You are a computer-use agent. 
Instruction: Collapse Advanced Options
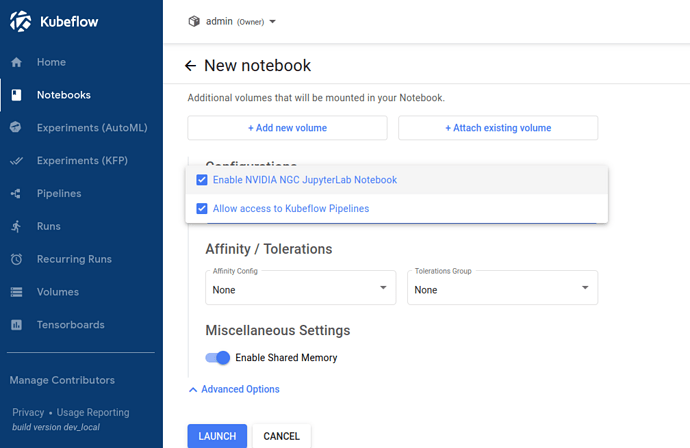234,389
